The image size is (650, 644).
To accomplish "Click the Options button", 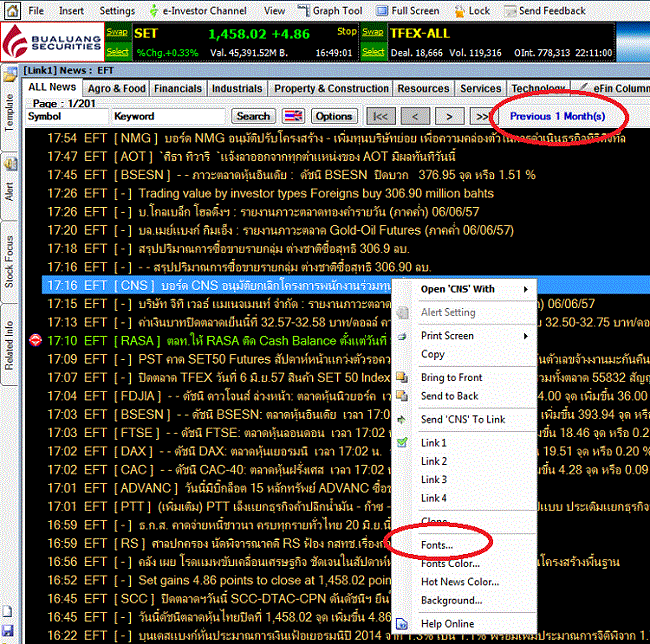I will 334,116.
